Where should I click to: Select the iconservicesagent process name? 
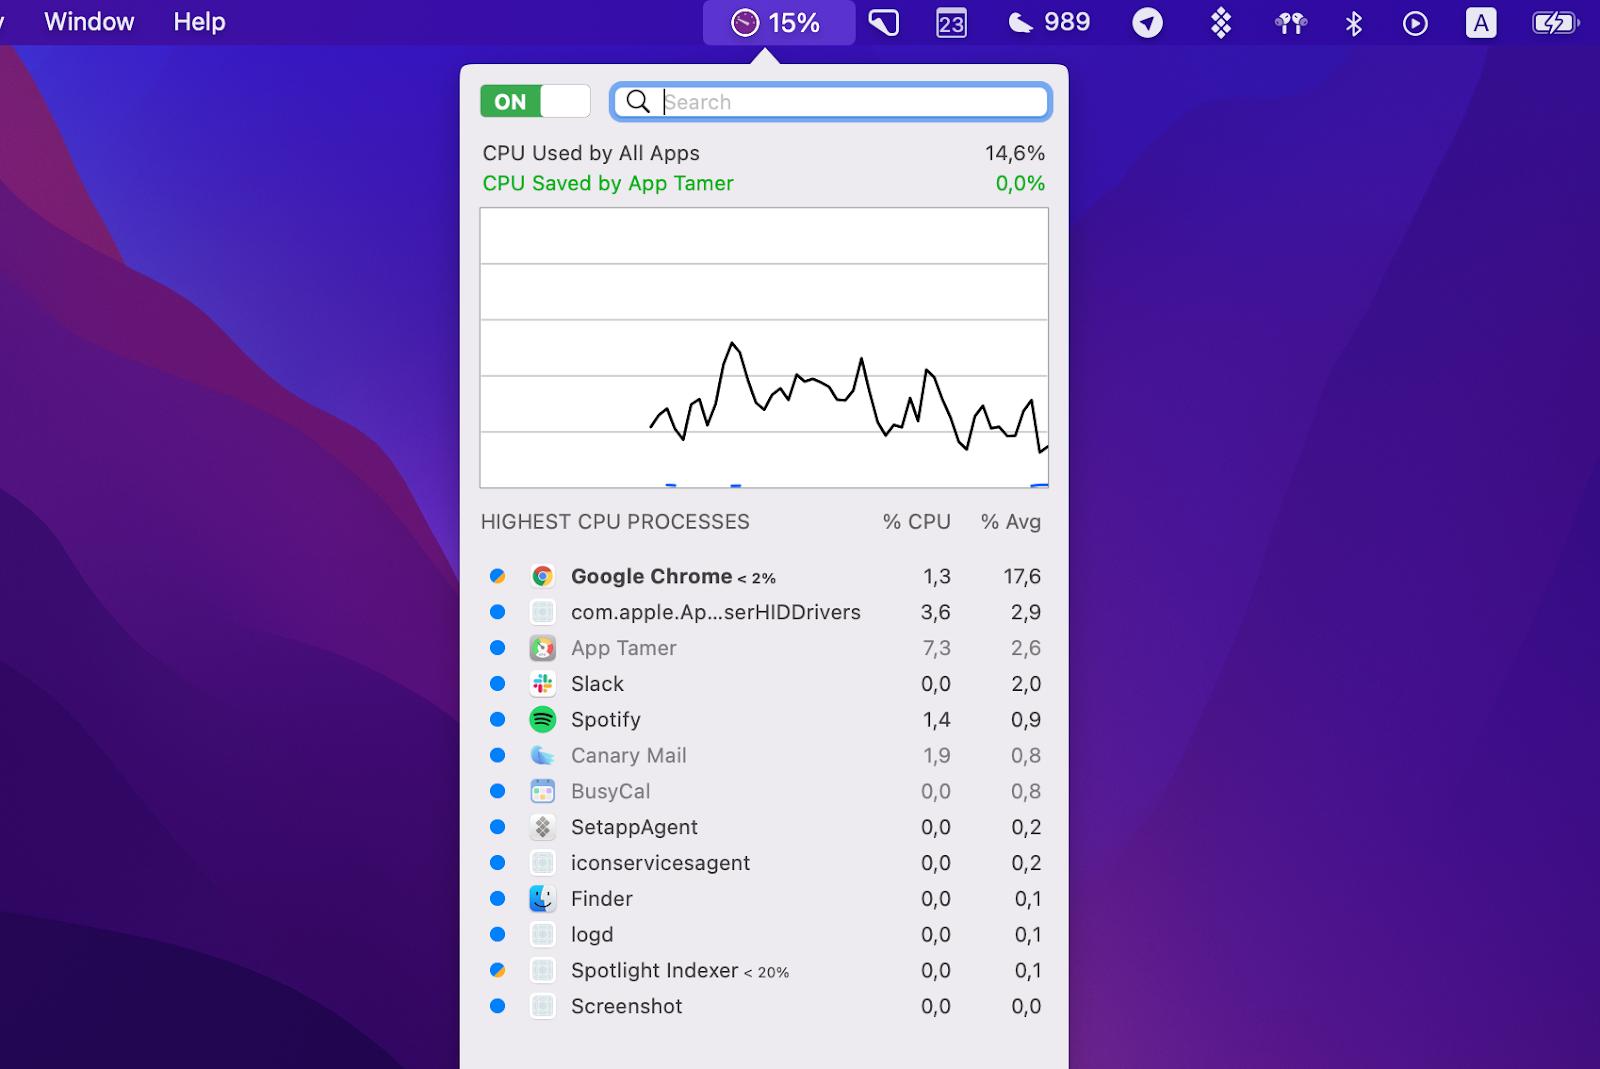[660, 863]
